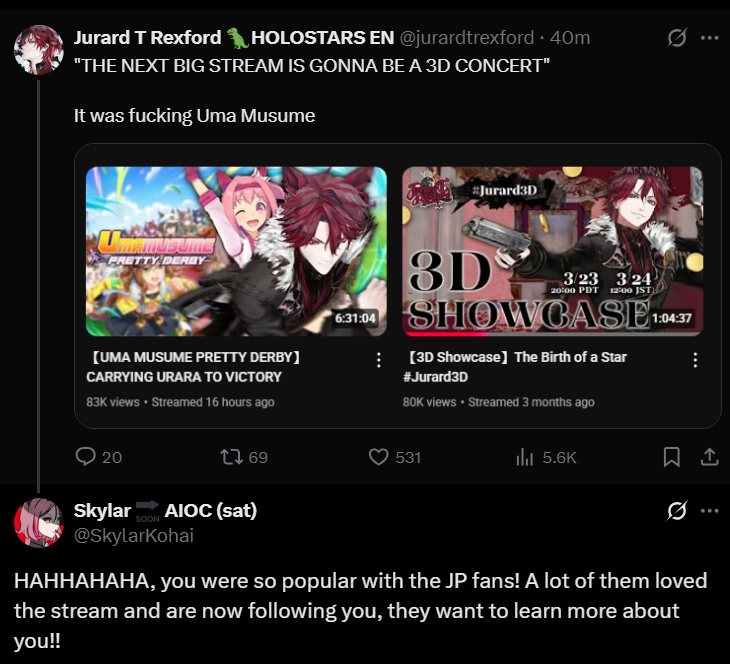The height and width of the screenshot is (664, 730).
Task: Bookmark Jurard's tweet
Action: (x=671, y=457)
